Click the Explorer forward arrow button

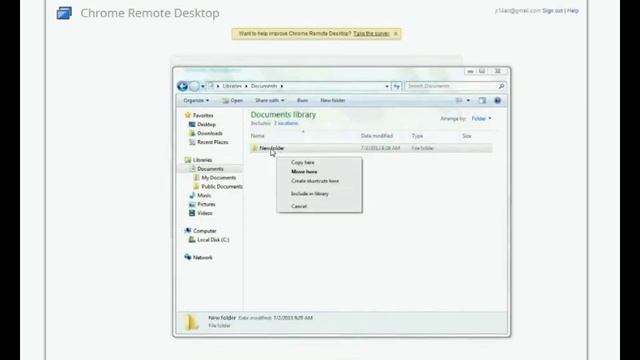pos(194,86)
